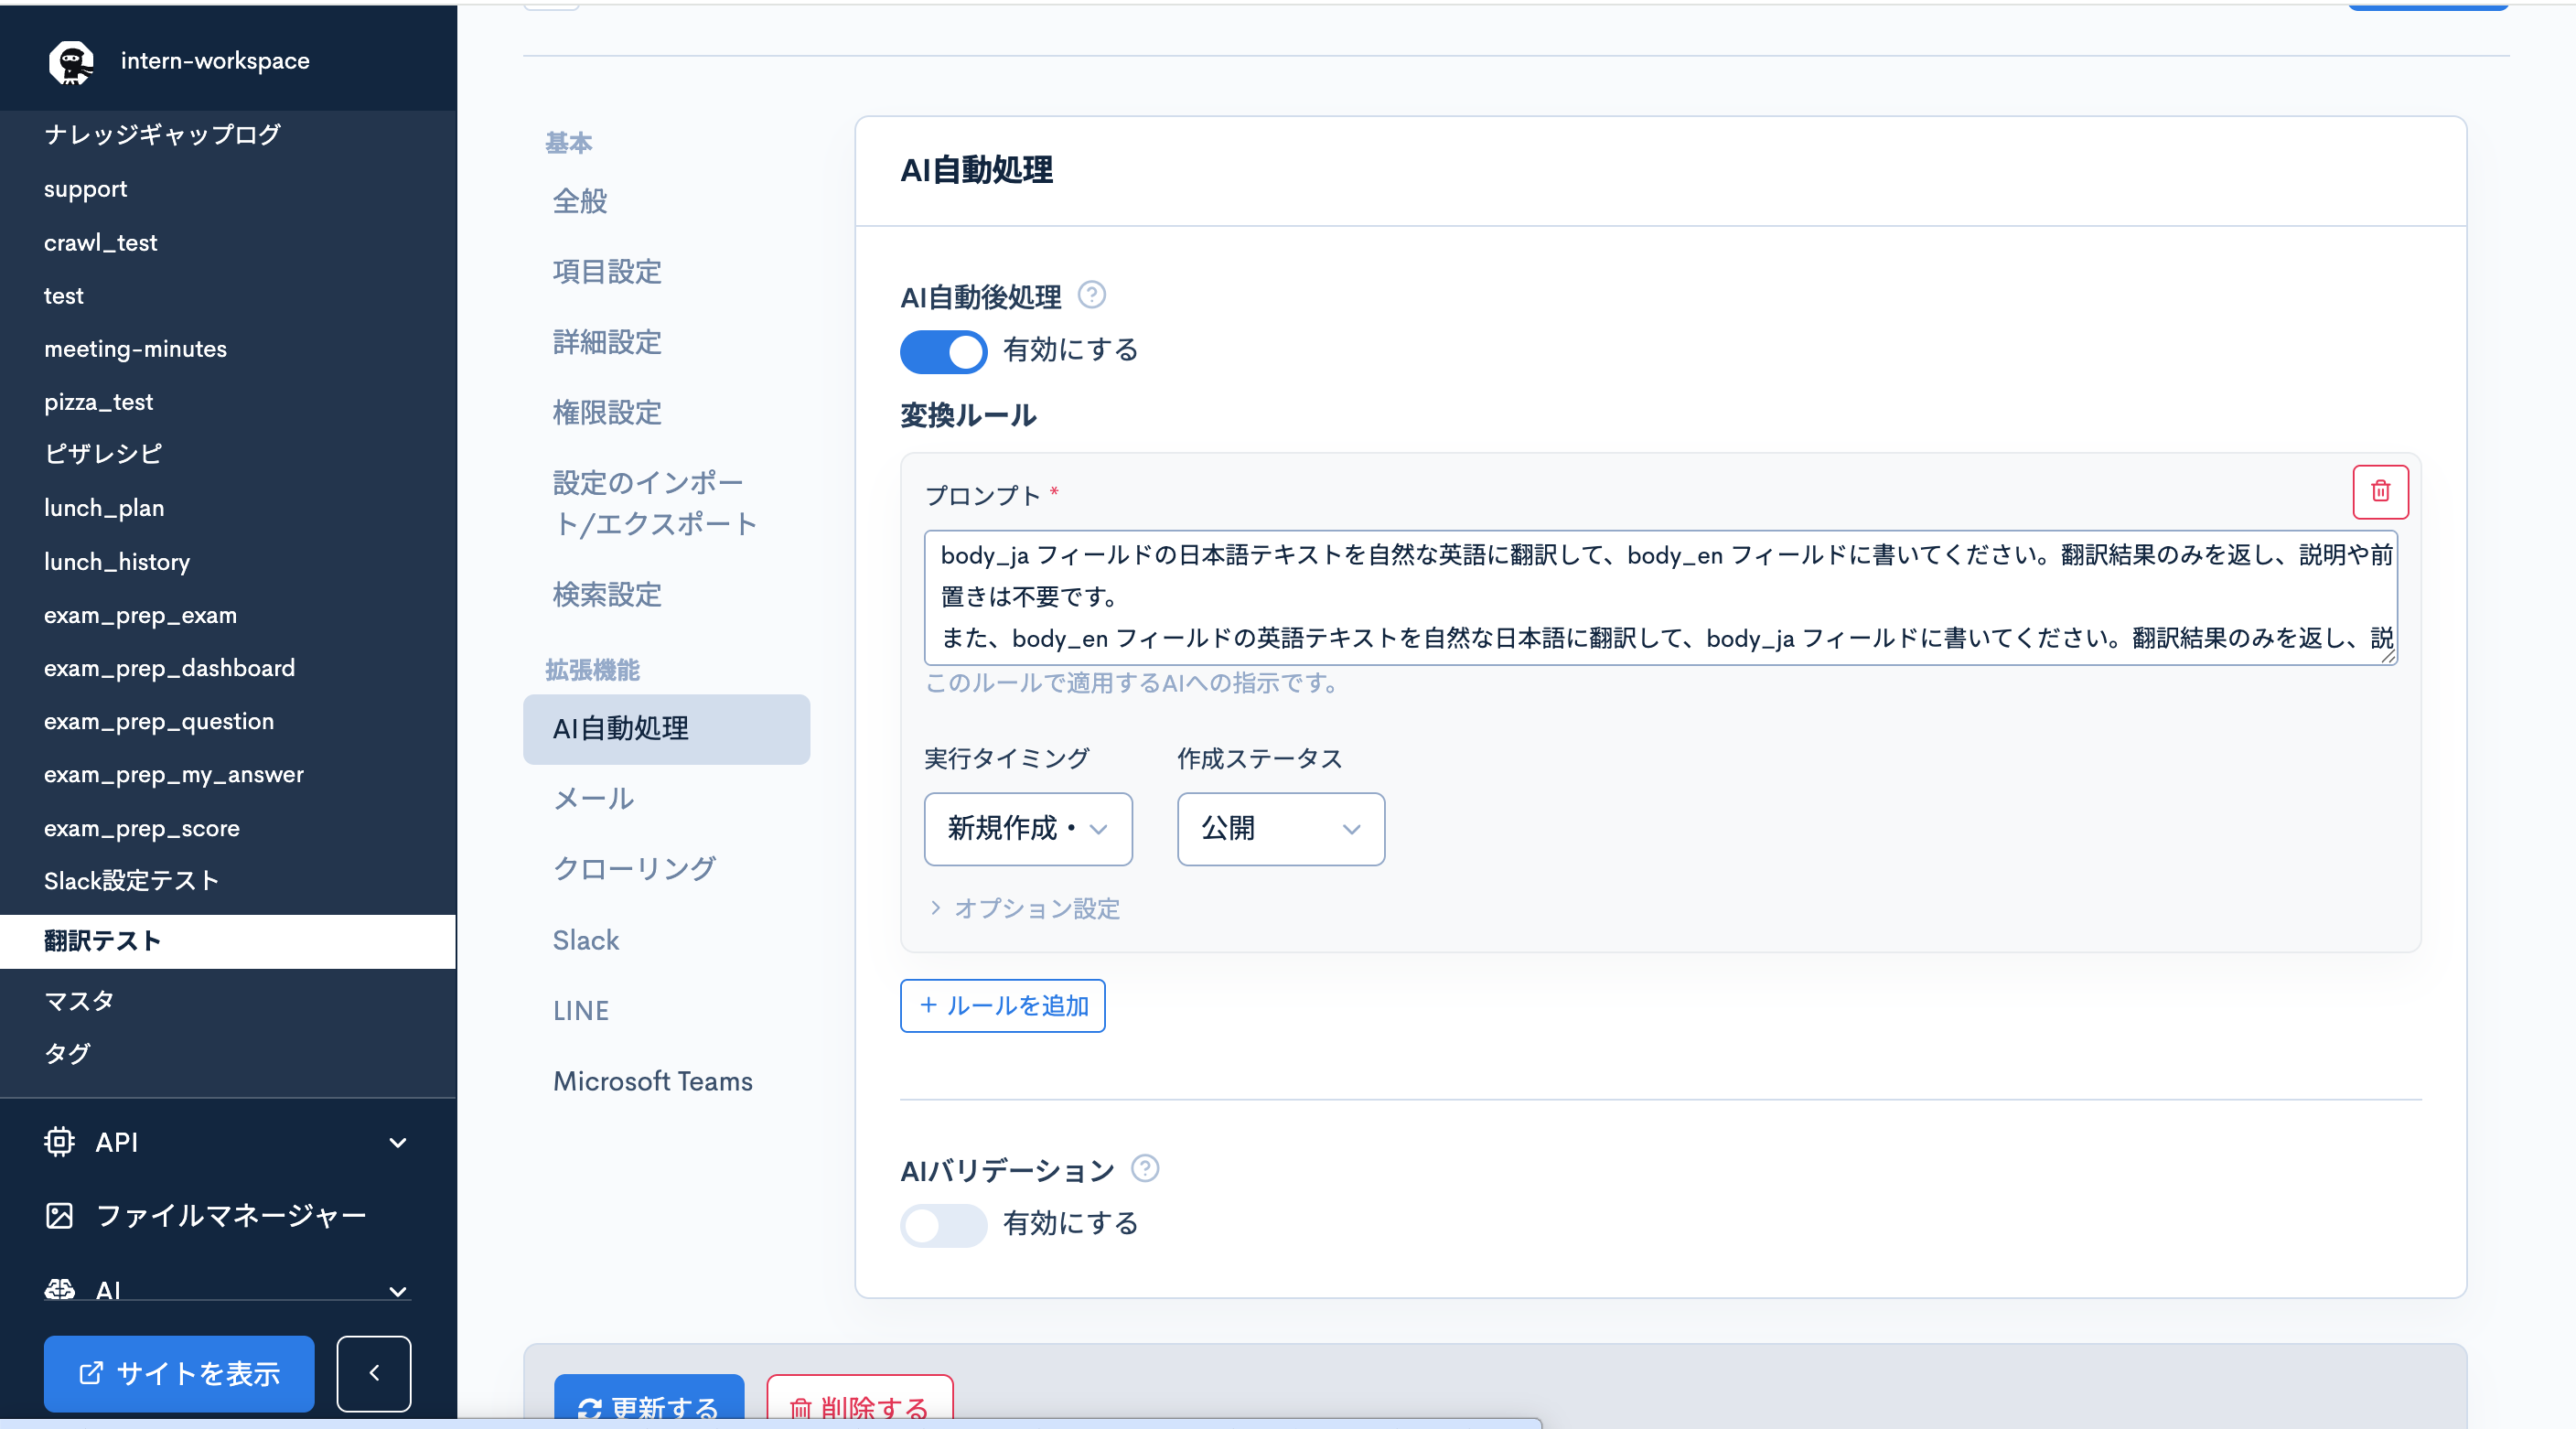Open Slack設定テスト in the sidebar
Image resolution: width=2576 pixels, height=1429 pixels.
coord(131,881)
